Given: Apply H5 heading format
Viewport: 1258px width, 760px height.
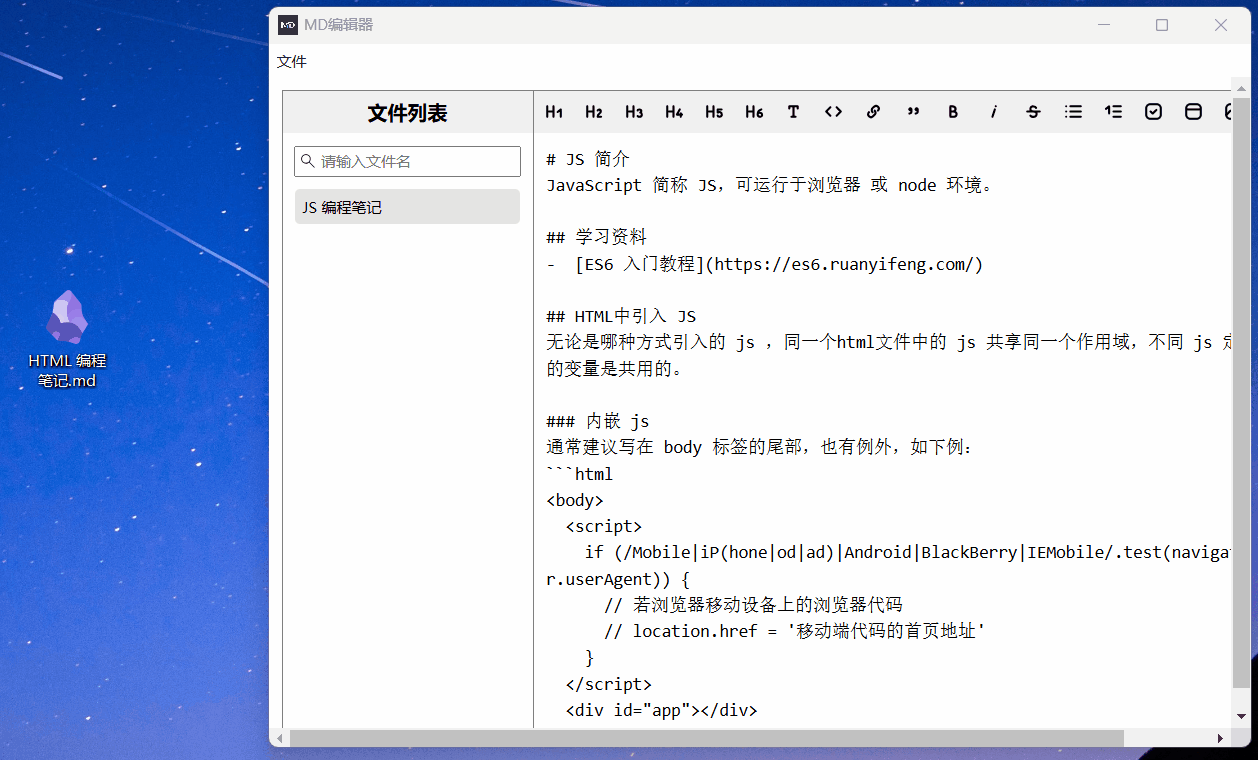Looking at the screenshot, I should click(x=714, y=112).
